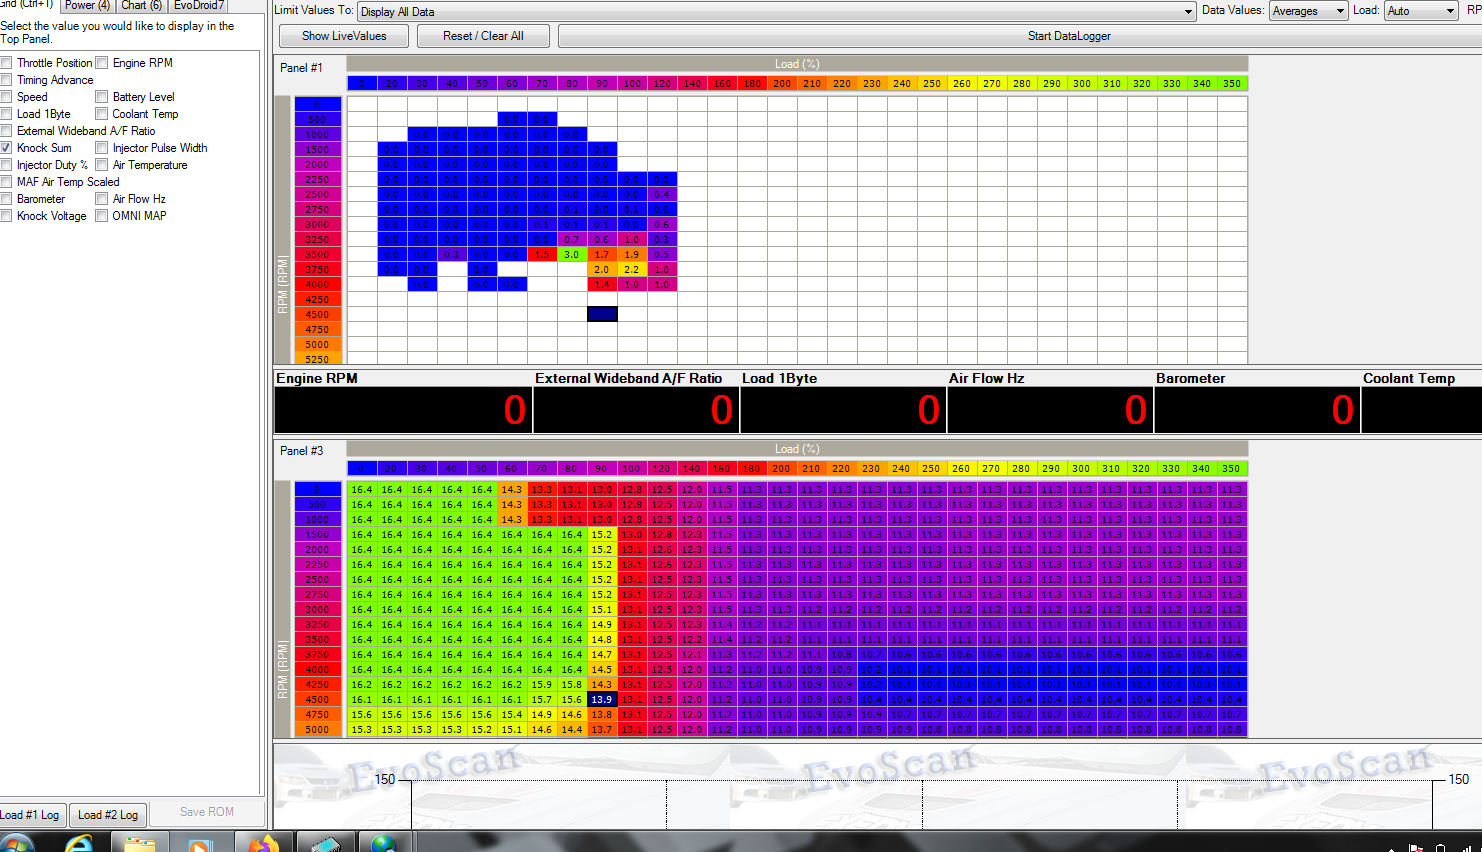1482x852 pixels.
Task: Open Windows Media Player from the taskbar
Action: click(x=200, y=844)
